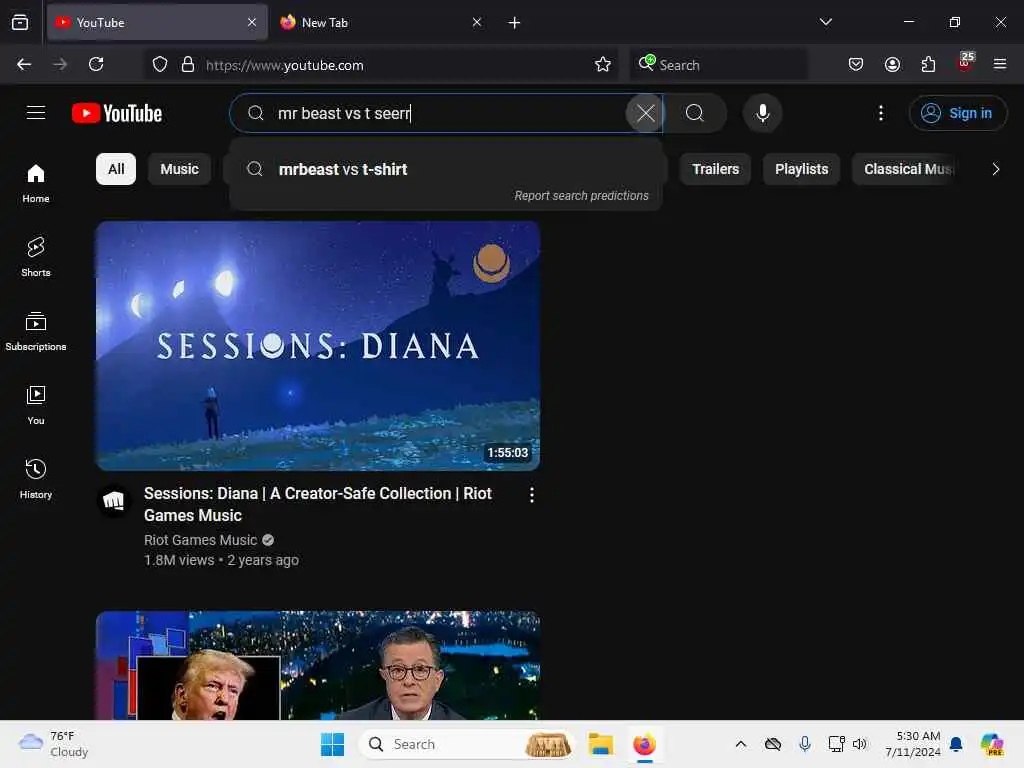
Task: Open Shorts in the sidebar
Action: click(x=36, y=257)
